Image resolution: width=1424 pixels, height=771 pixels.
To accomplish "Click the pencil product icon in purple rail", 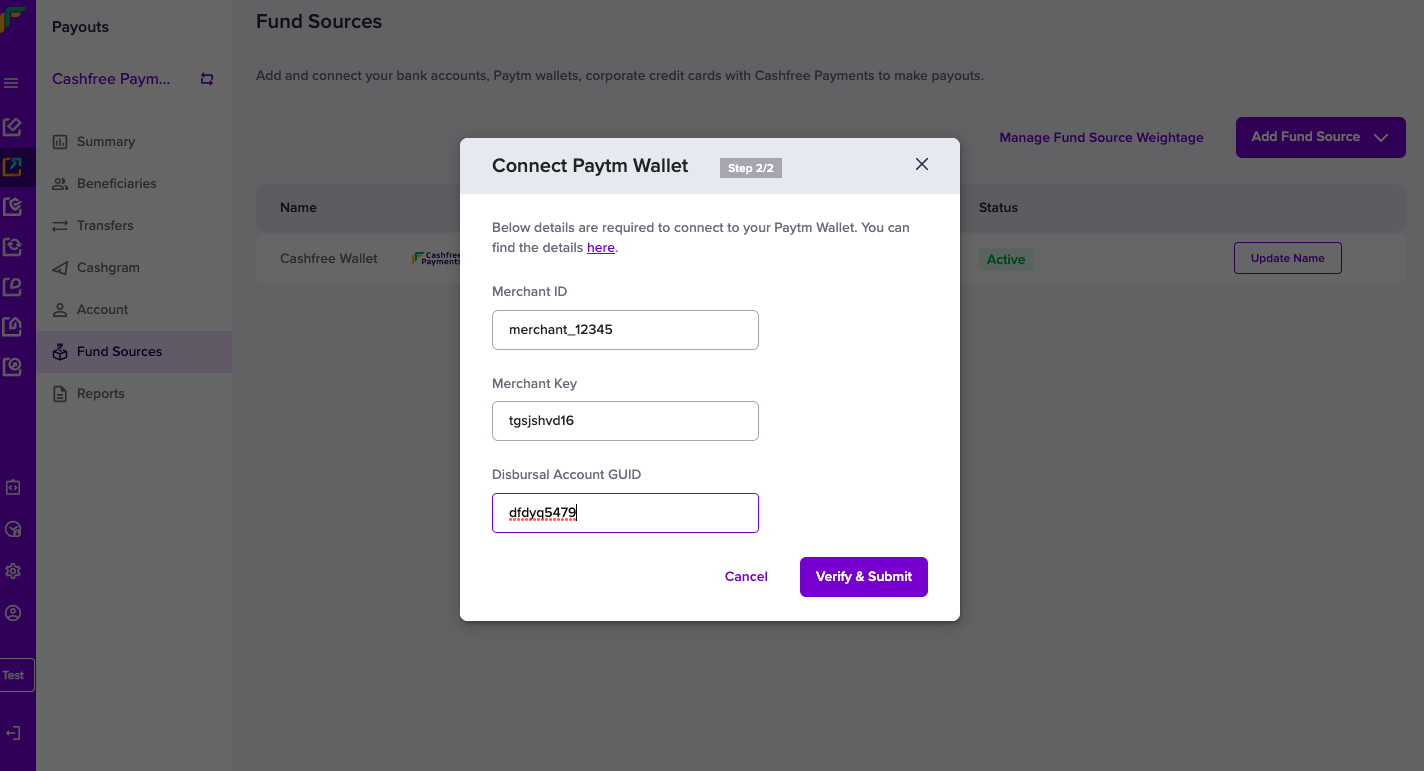I will (12, 127).
